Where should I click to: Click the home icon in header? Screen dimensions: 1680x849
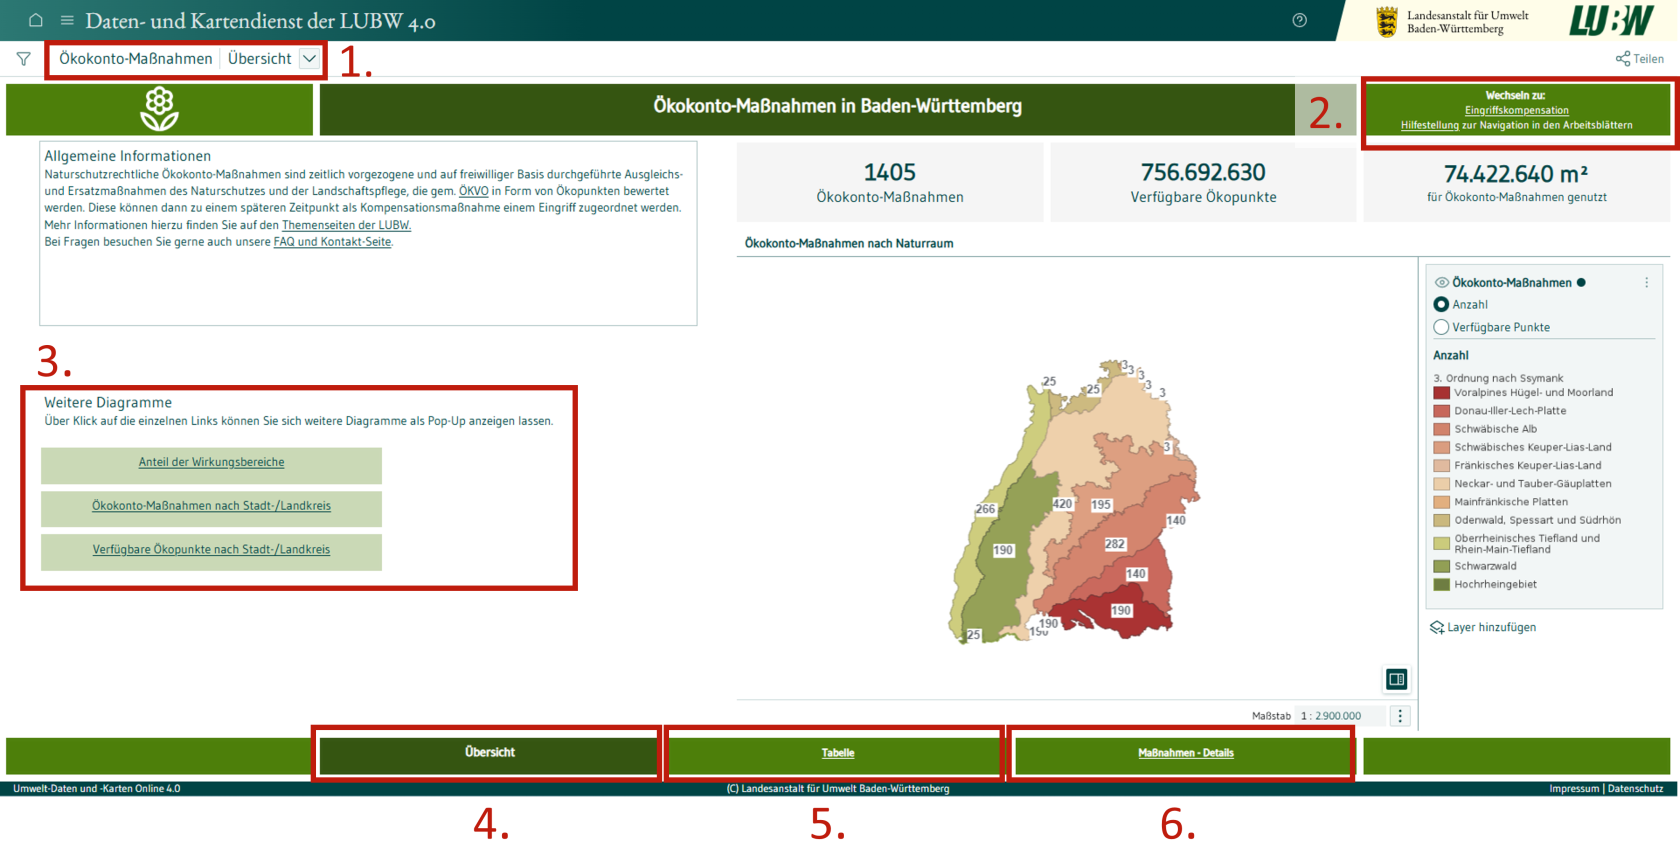pyautogui.click(x=35, y=20)
